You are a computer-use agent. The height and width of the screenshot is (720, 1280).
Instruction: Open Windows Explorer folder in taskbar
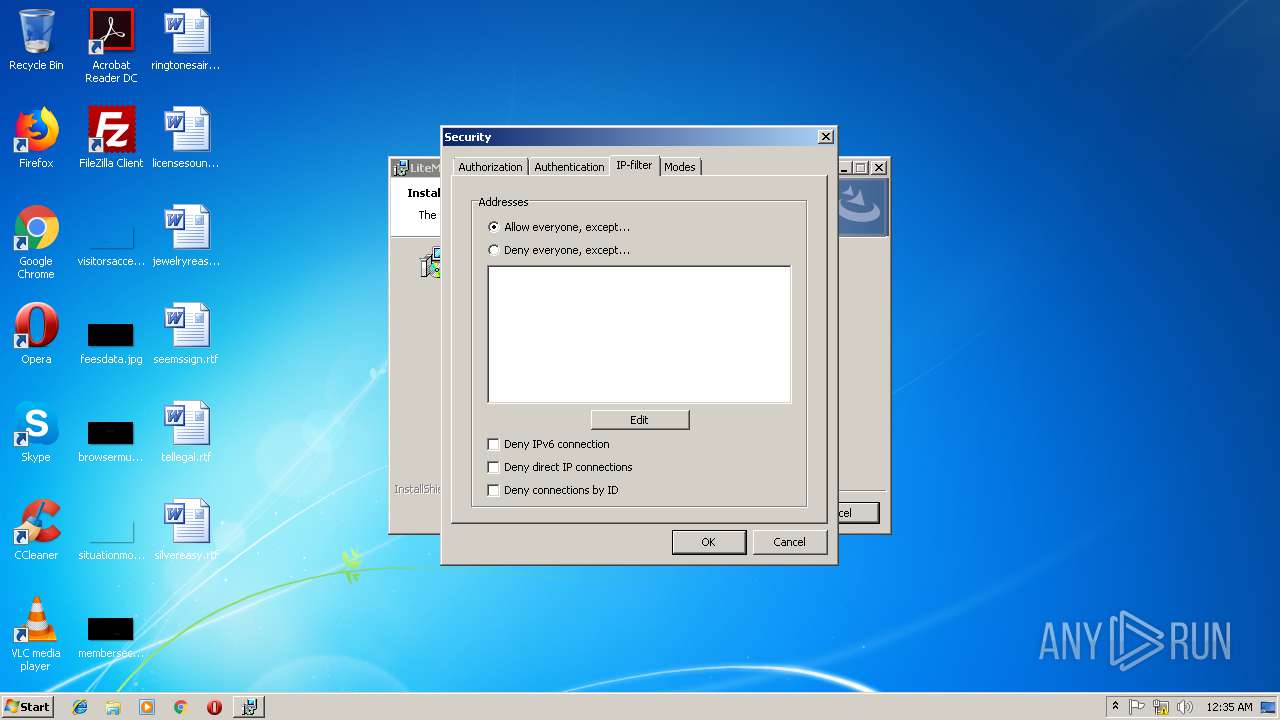click(x=113, y=707)
